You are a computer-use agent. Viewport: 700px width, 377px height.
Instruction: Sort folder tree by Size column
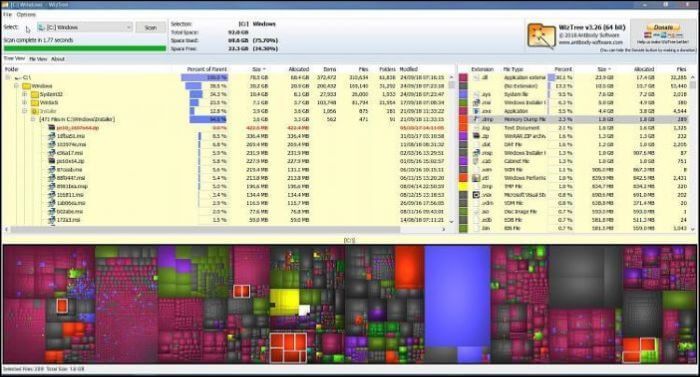(258, 69)
